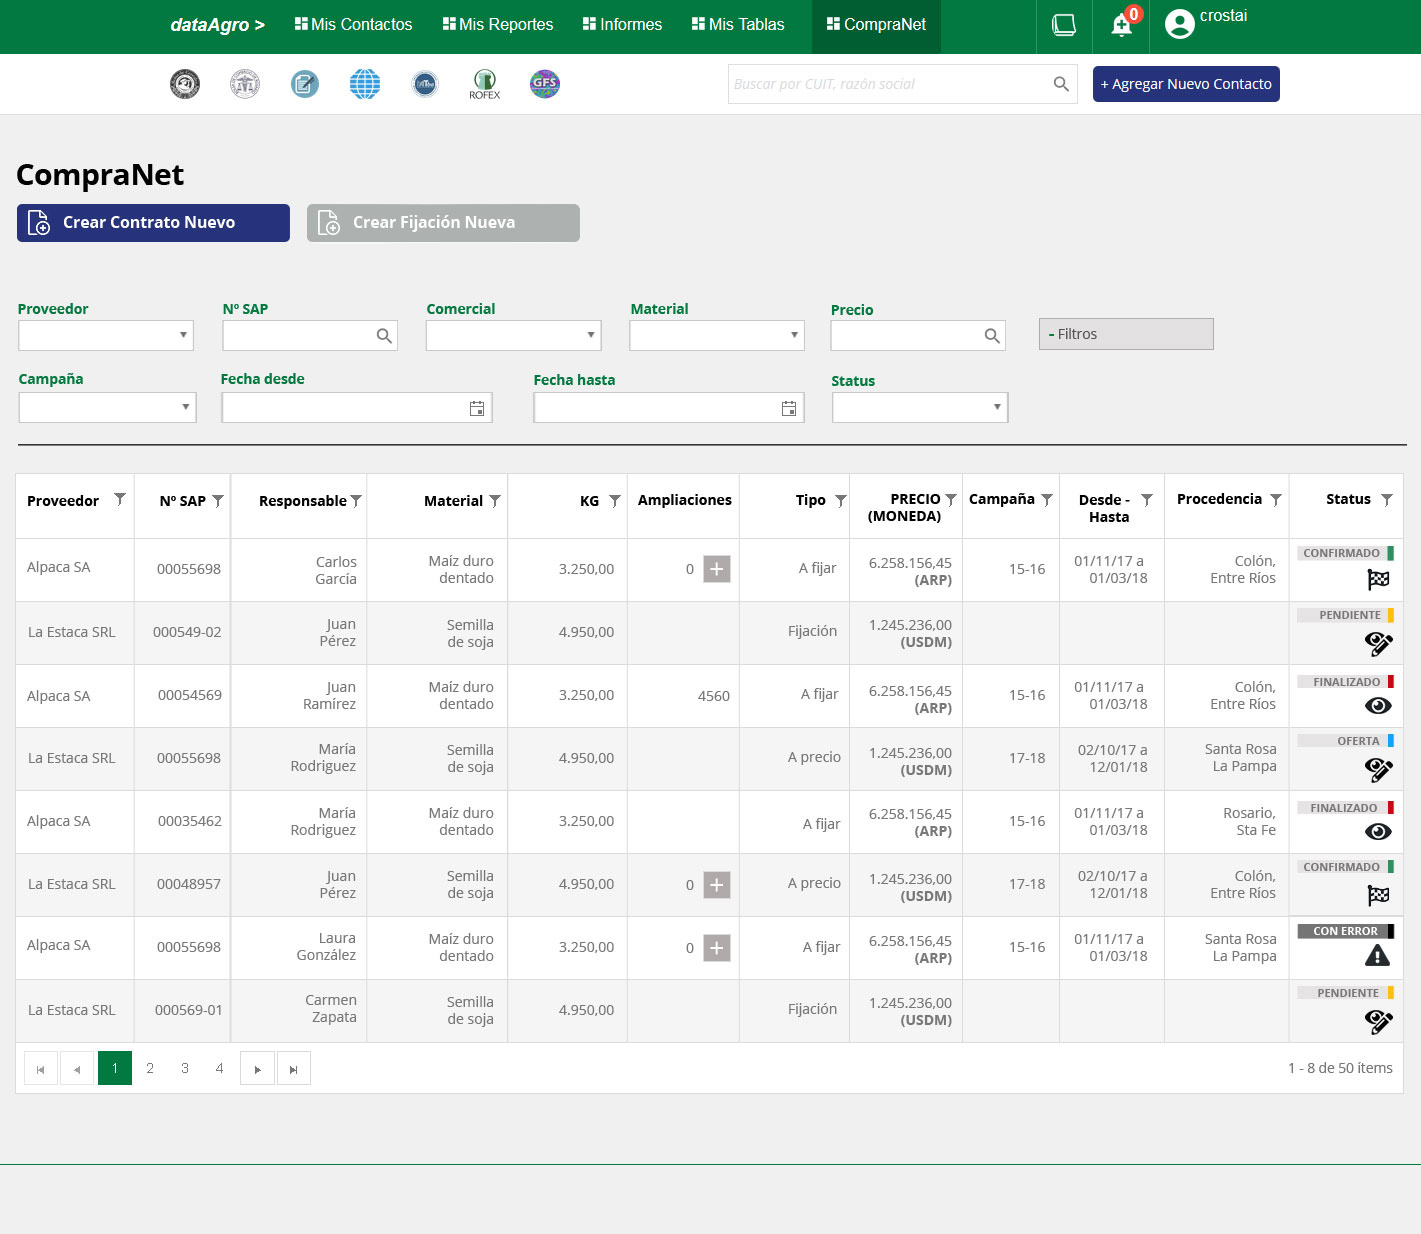
Task: Filter Material column header
Action: coord(495,501)
